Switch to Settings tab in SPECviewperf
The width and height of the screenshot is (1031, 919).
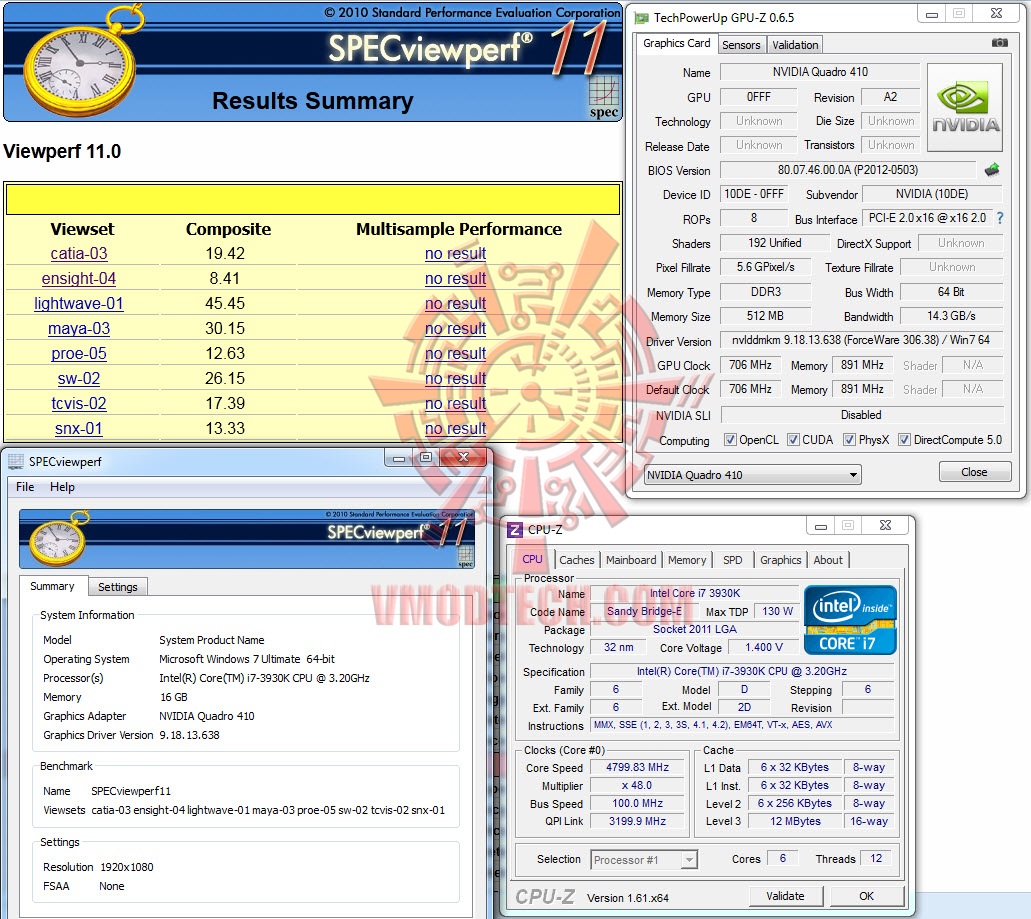coord(118,587)
